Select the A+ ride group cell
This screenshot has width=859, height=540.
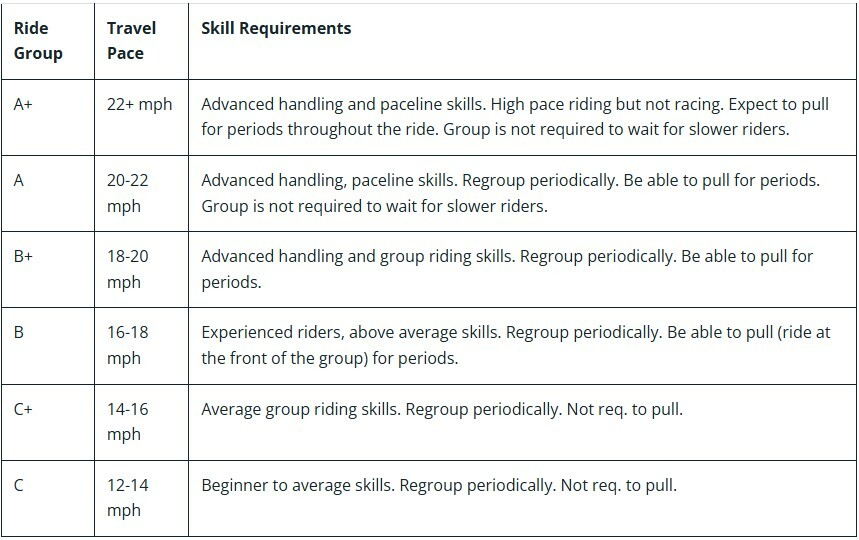click(24, 104)
